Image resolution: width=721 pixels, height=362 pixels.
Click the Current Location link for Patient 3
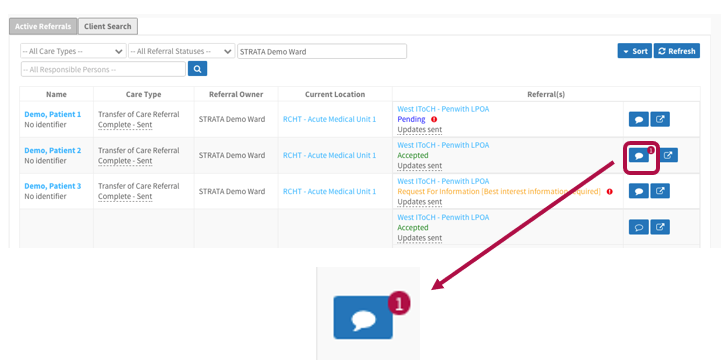click(x=329, y=191)
